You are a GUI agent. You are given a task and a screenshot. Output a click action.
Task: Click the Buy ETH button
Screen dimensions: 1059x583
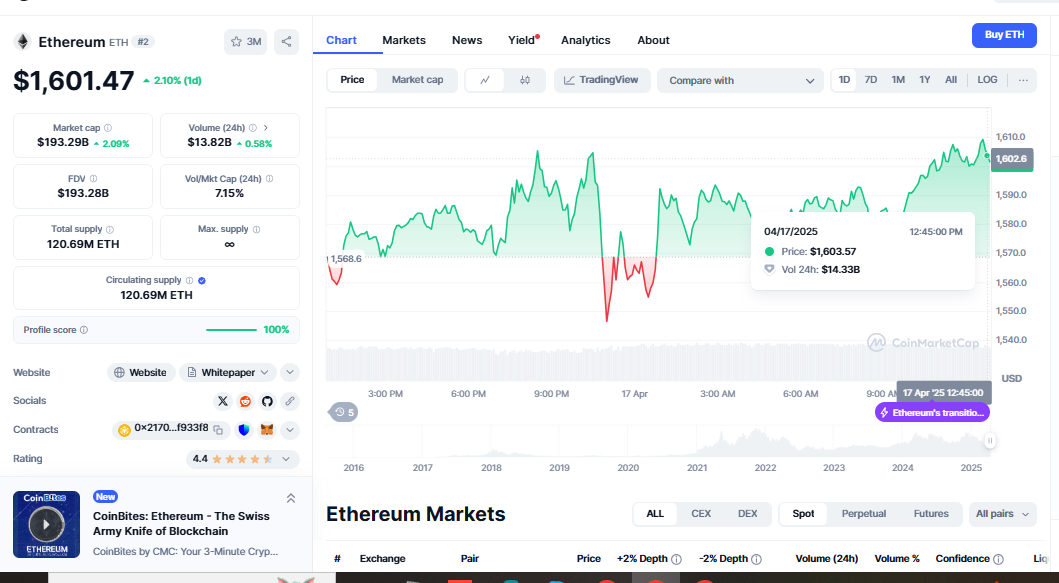click(x=1004, y=35)
